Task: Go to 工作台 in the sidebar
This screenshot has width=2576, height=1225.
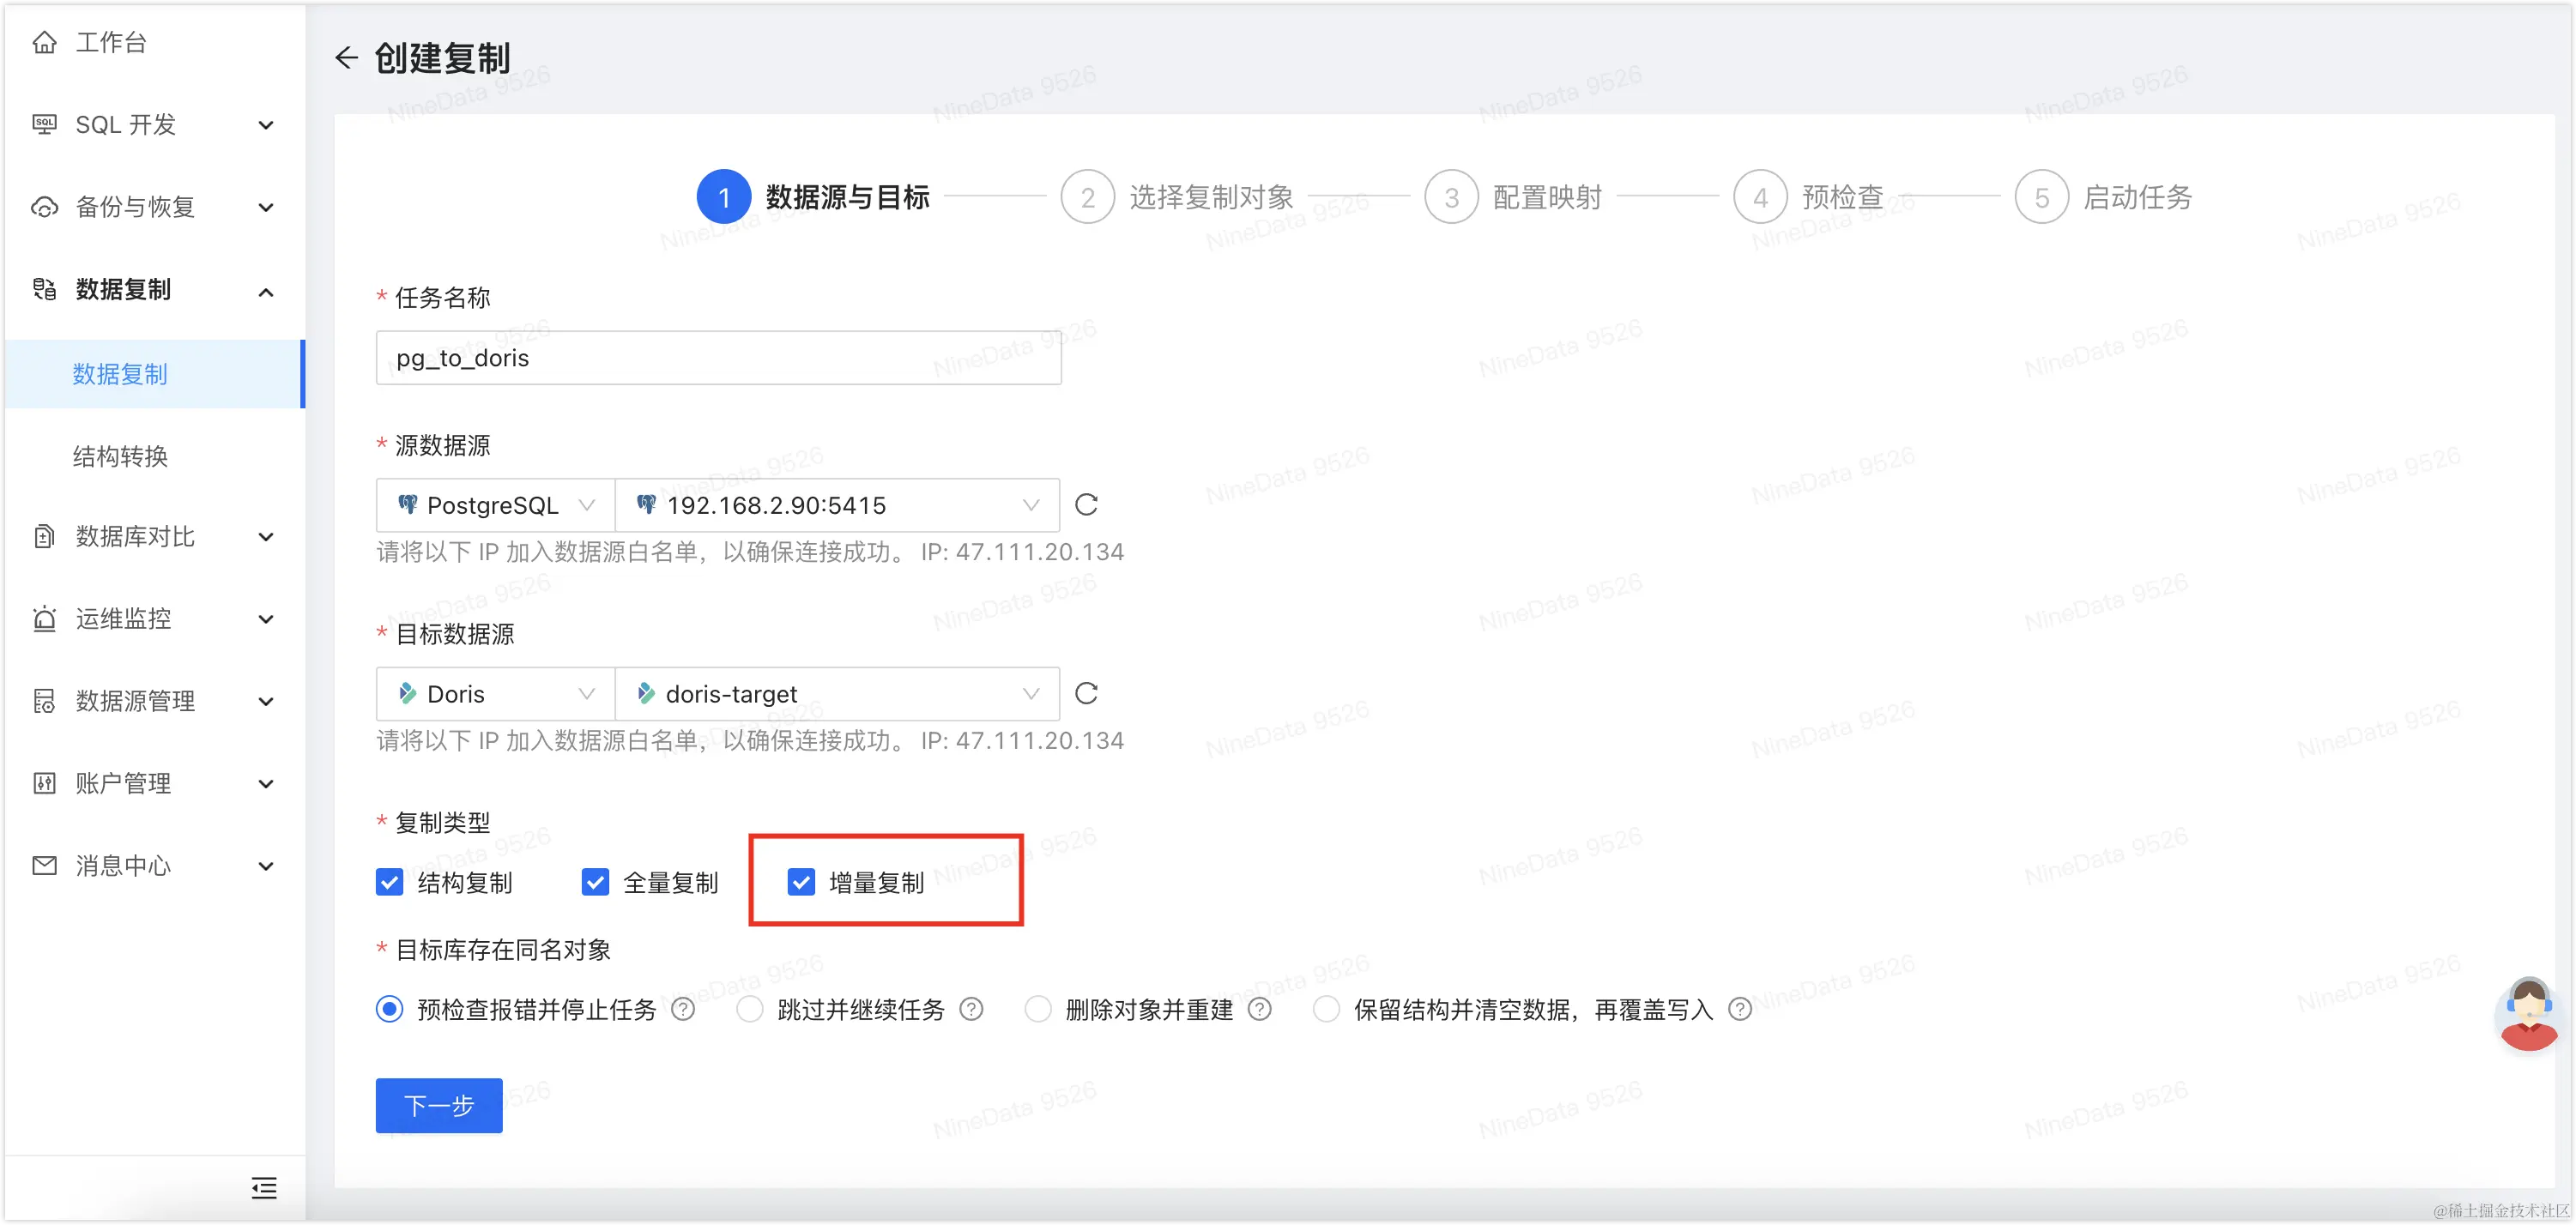Action: coord(111,43)
